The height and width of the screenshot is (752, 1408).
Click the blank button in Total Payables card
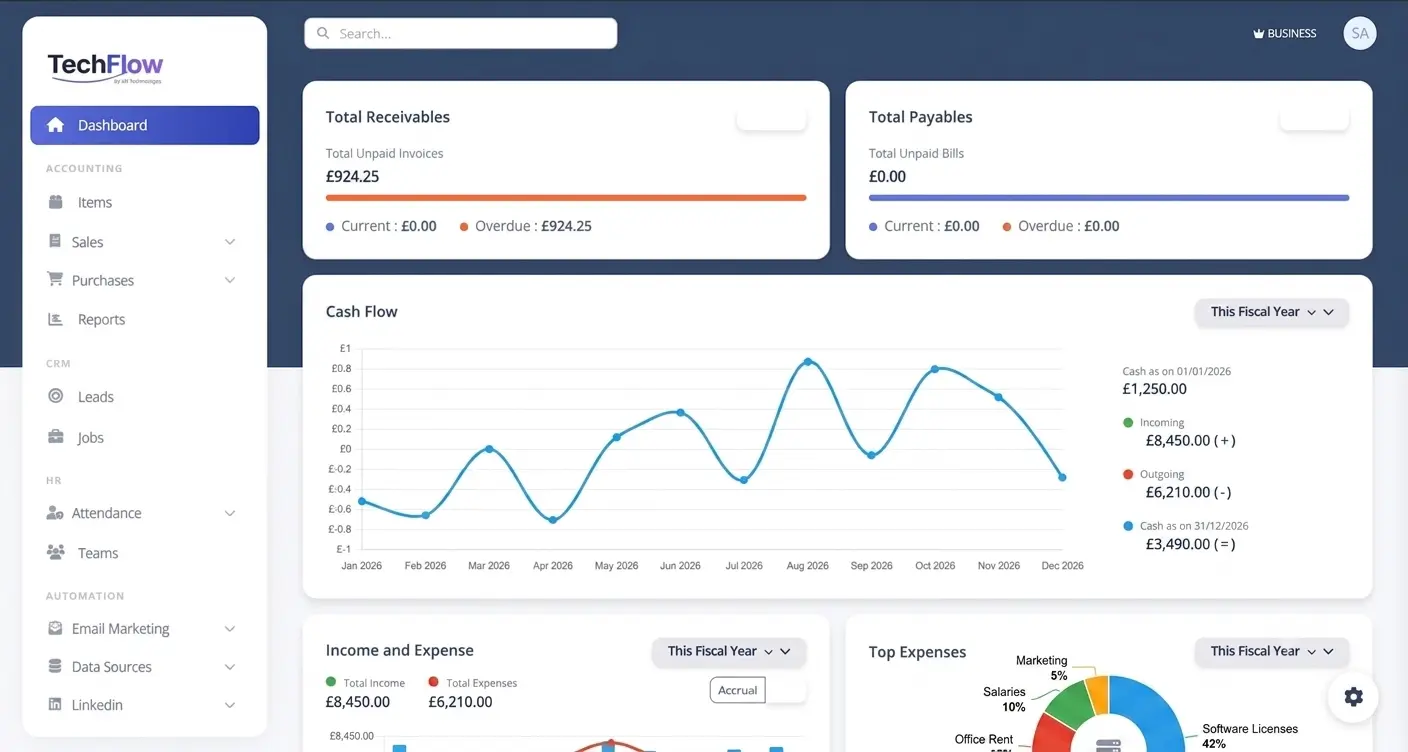(x=1315, y=118)
